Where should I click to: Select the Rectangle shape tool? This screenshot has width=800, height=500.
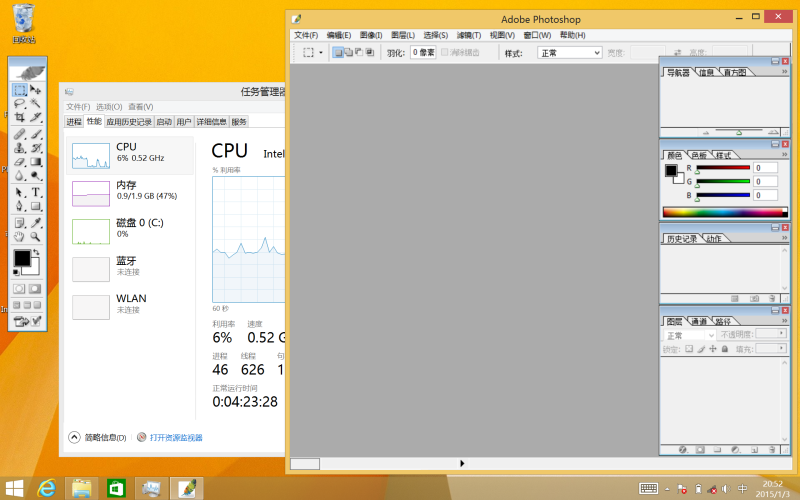pos(35,206)
